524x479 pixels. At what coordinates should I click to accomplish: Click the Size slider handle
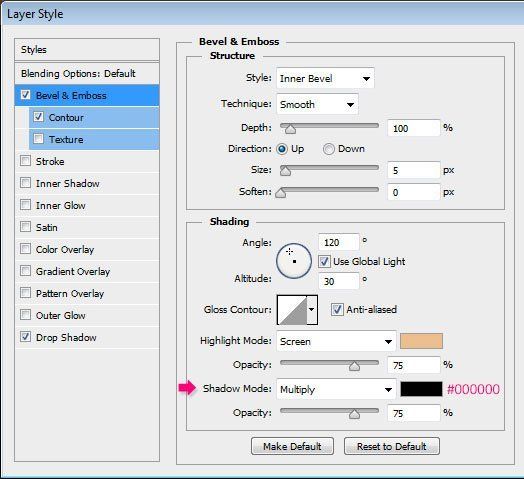point(285,171)
